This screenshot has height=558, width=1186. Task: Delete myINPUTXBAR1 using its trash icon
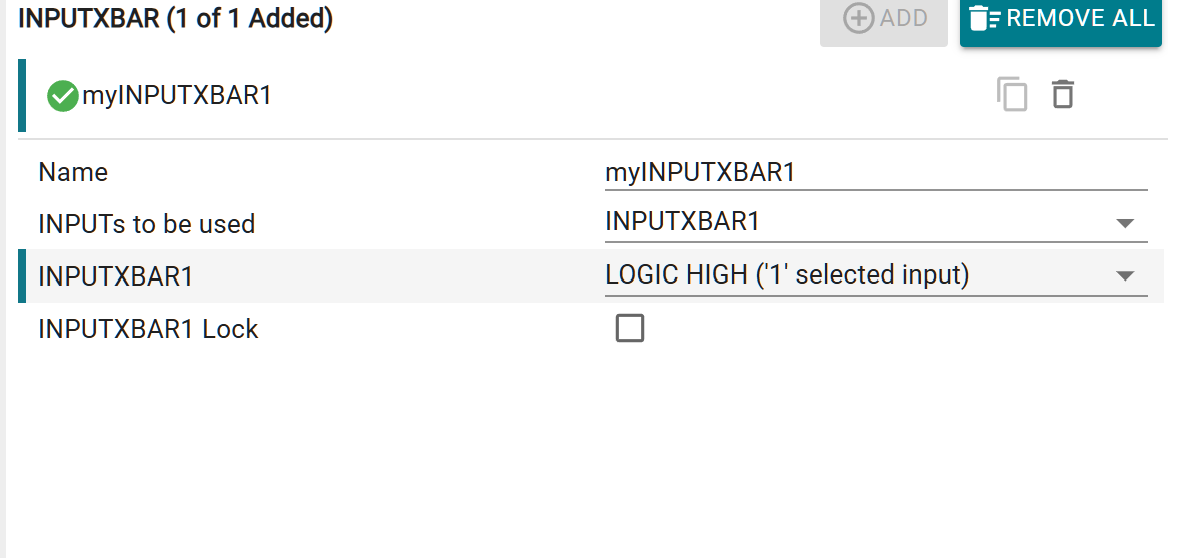[1062, 95]
